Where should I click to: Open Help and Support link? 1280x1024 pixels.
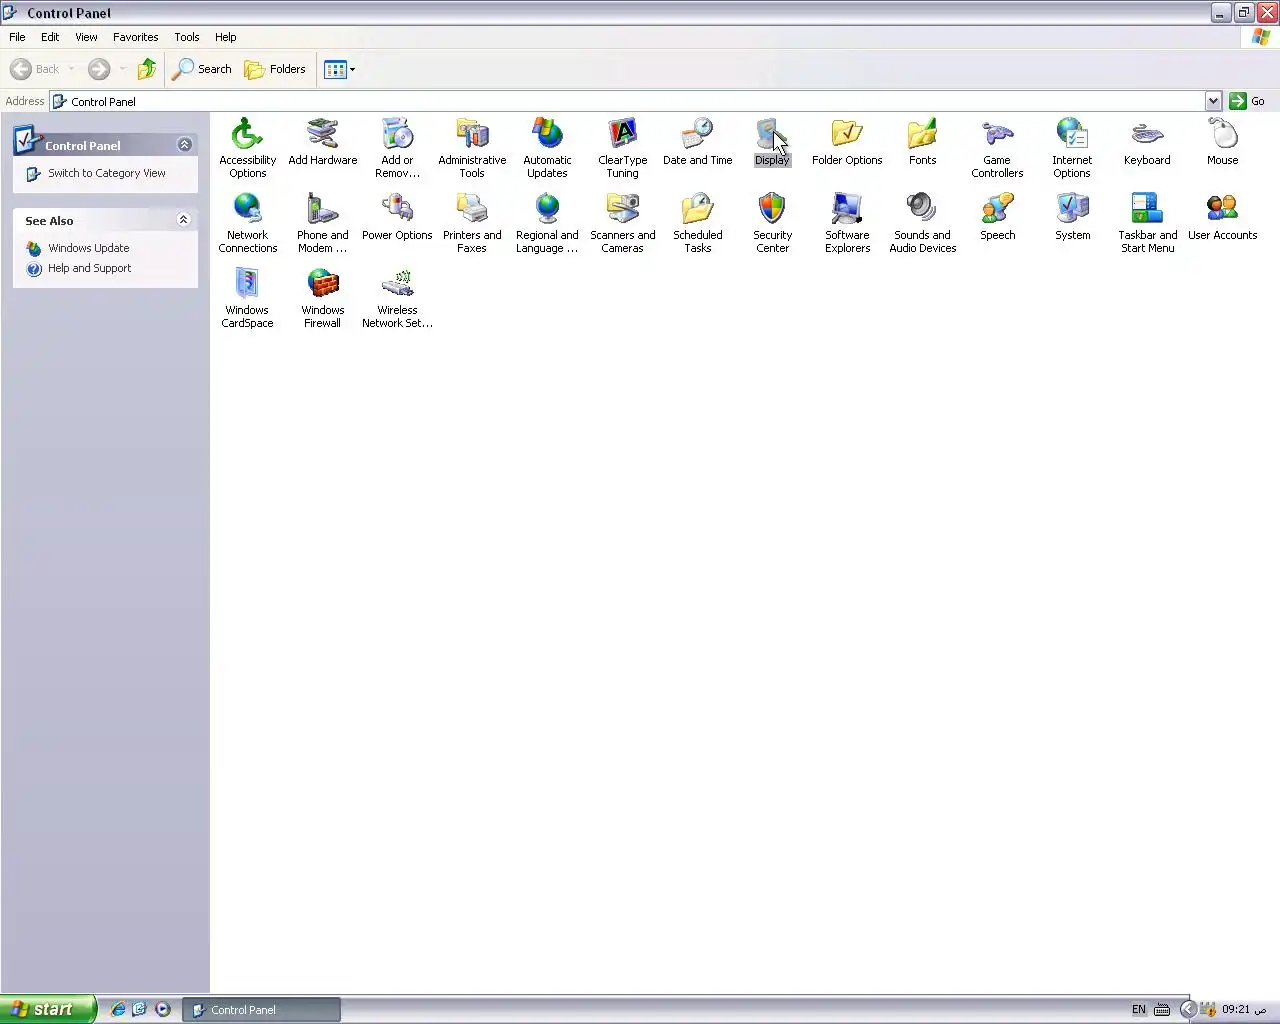click(89, 268)
